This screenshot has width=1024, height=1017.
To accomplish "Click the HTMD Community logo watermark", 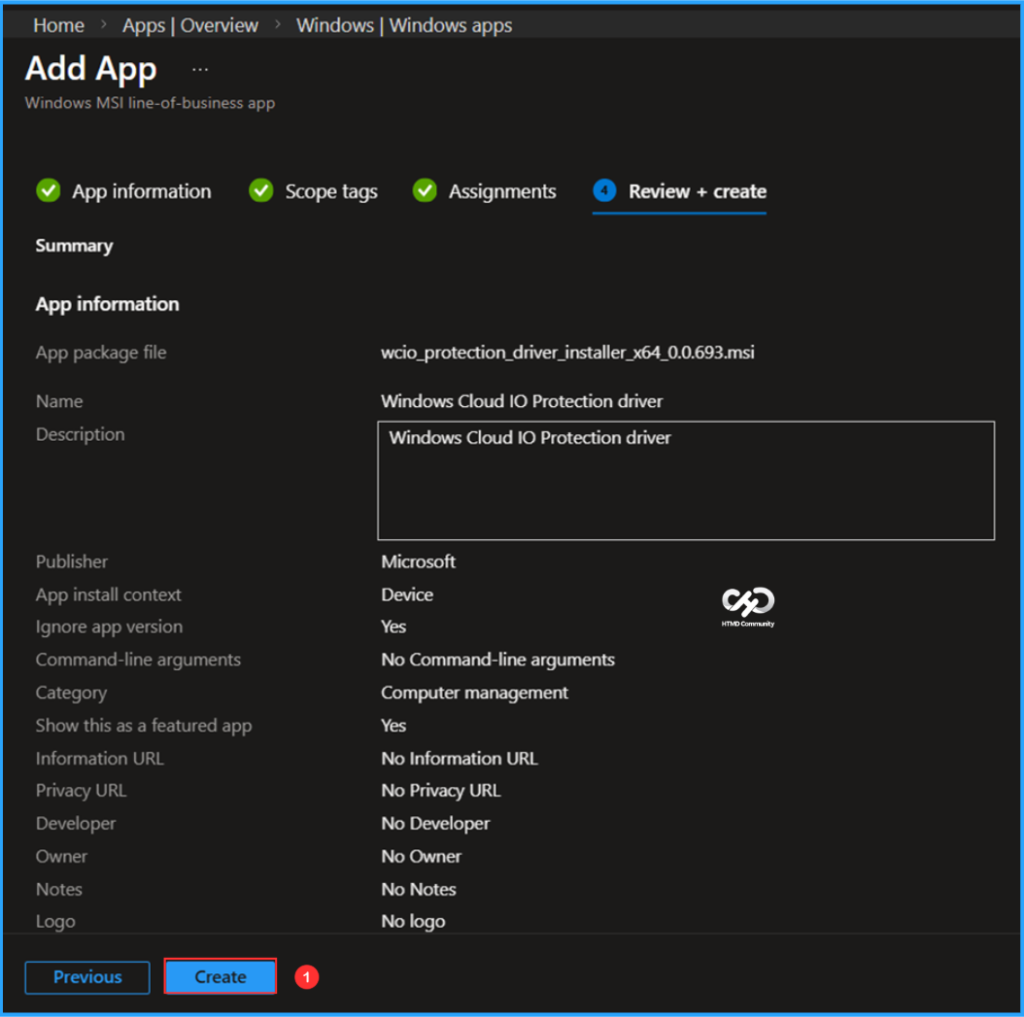I will [747, 607].
